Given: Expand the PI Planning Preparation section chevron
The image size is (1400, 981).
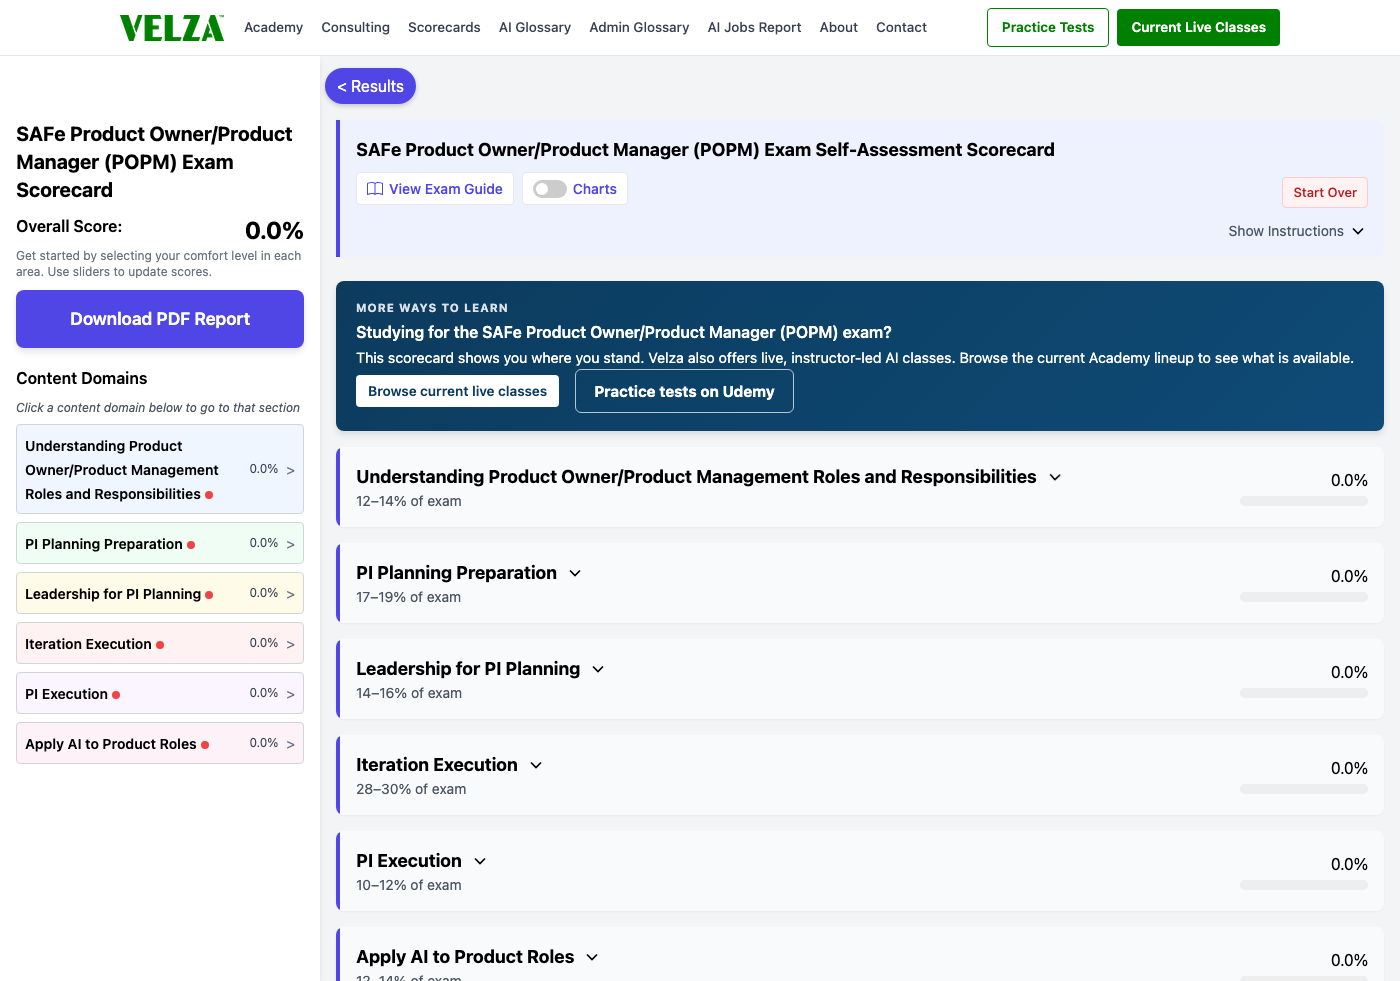Looking at the screenshot, I should pos(575,574).
